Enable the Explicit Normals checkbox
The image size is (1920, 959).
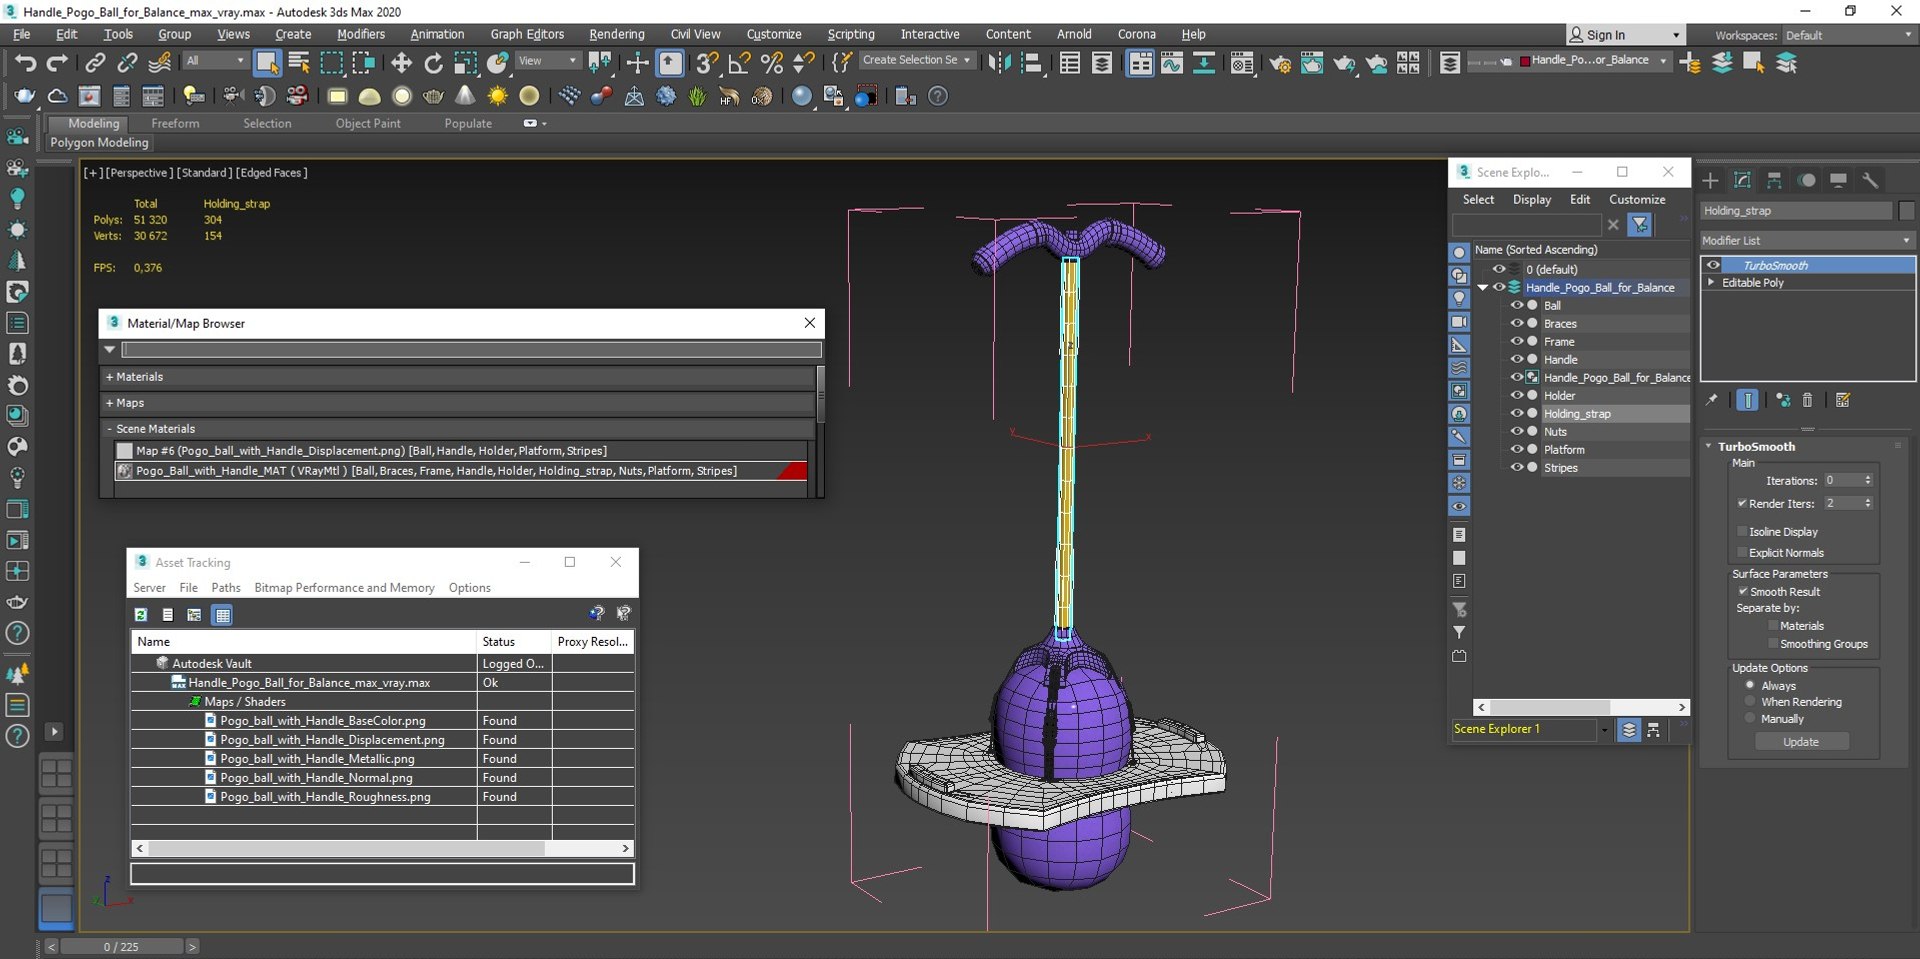pos(1742,553)
